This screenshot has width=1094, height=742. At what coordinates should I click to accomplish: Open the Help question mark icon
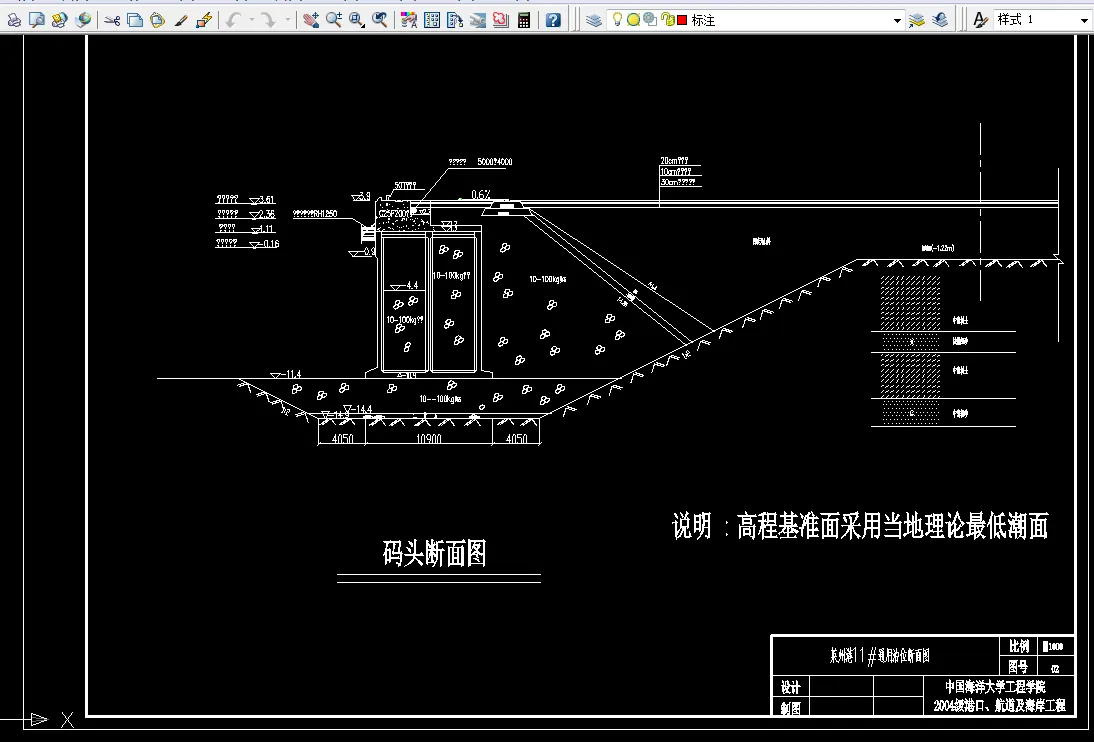point(552,18)
